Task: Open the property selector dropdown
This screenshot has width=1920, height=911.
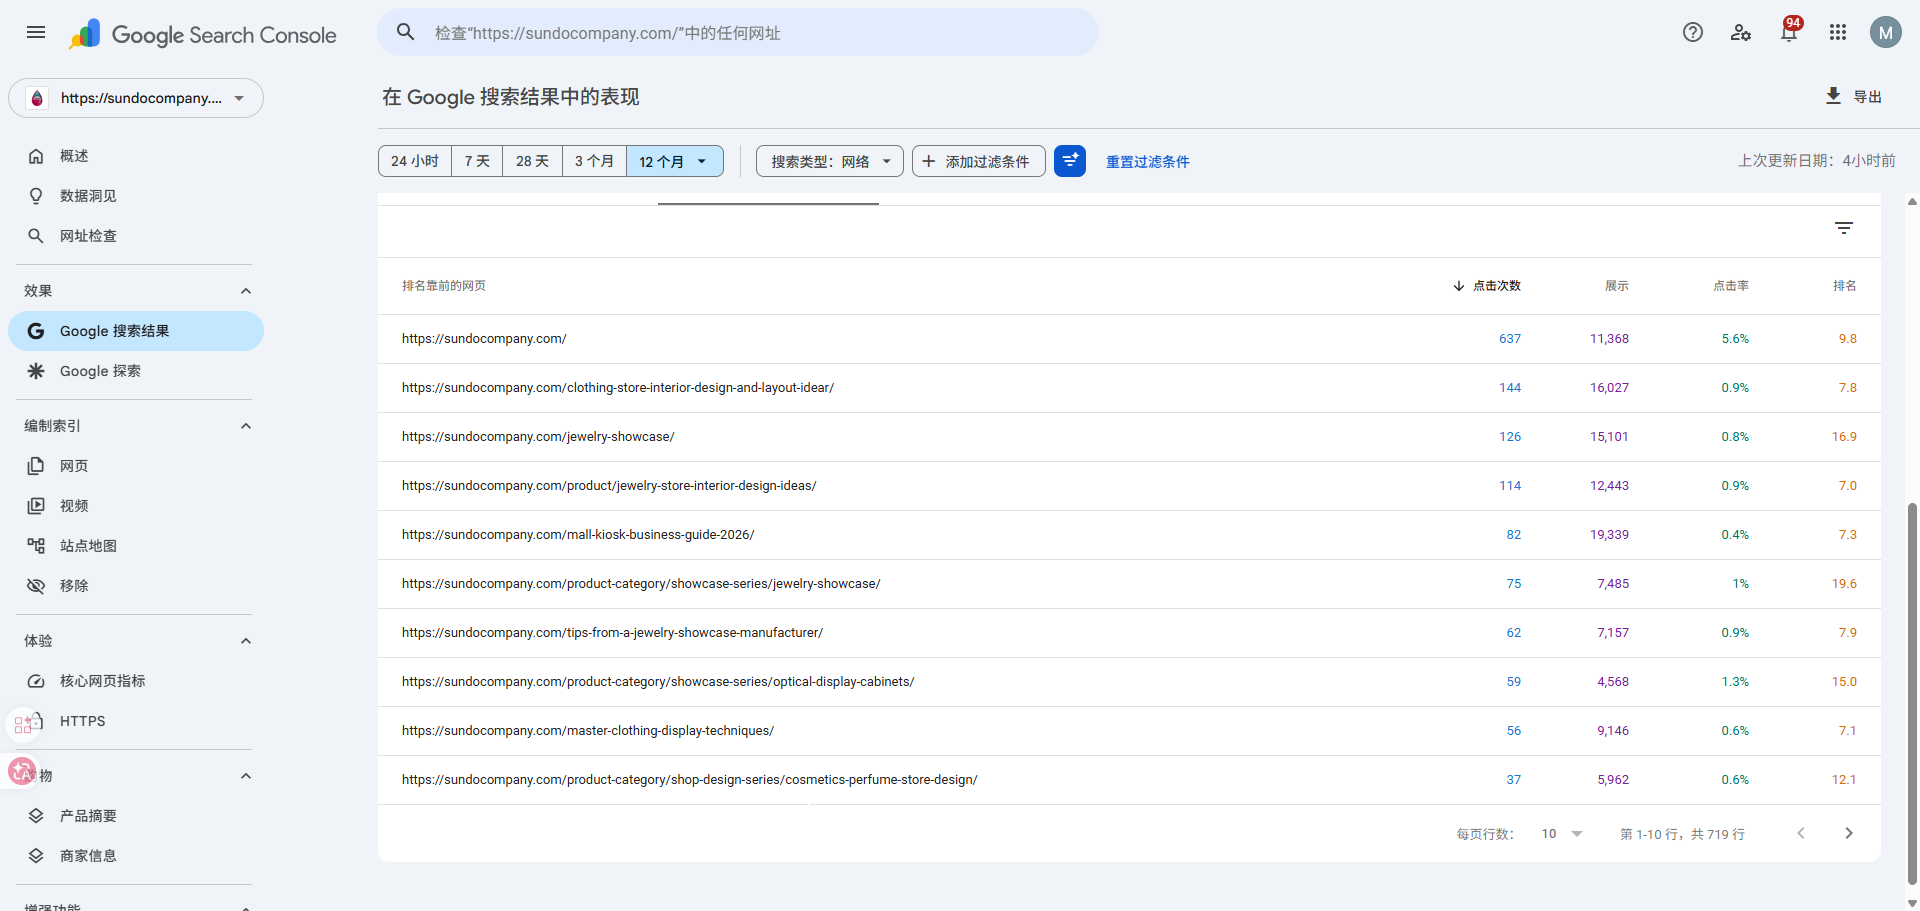Action: point(136,98)
